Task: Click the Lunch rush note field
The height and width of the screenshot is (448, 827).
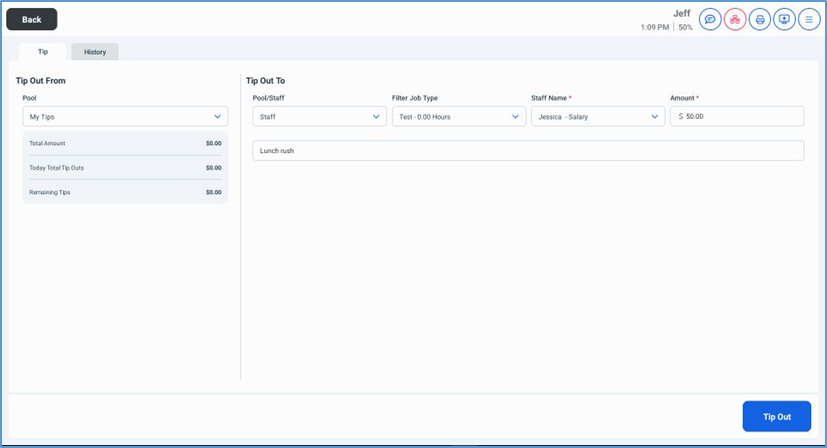Action: tap(527, 151)
